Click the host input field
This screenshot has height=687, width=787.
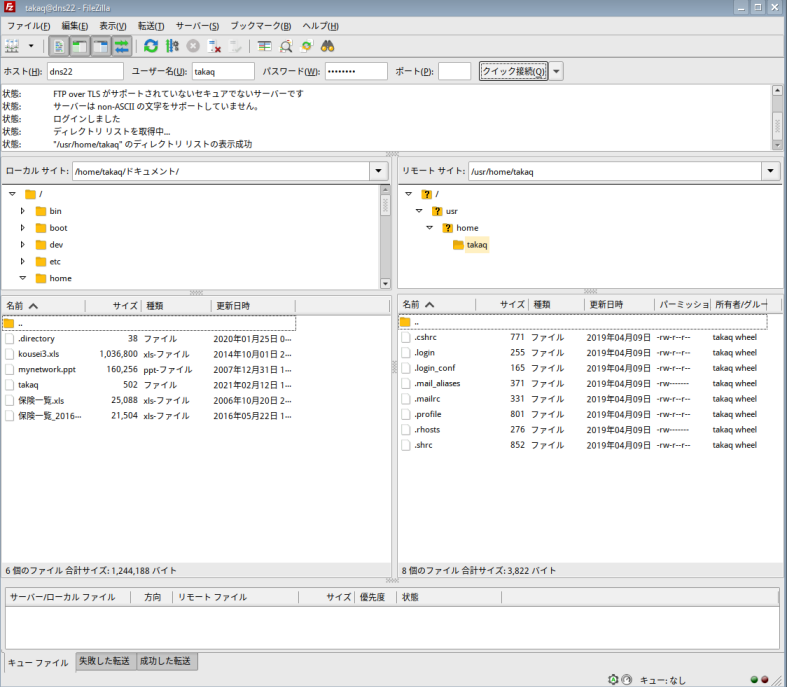tap(85, 71)
